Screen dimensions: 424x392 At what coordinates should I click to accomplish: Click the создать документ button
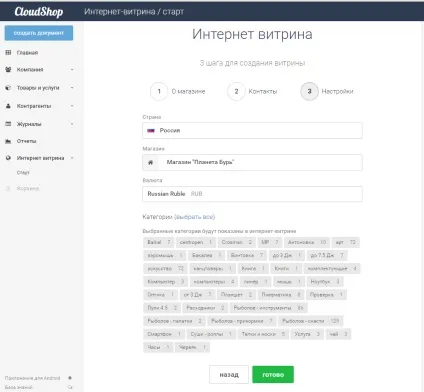point(39,33)
